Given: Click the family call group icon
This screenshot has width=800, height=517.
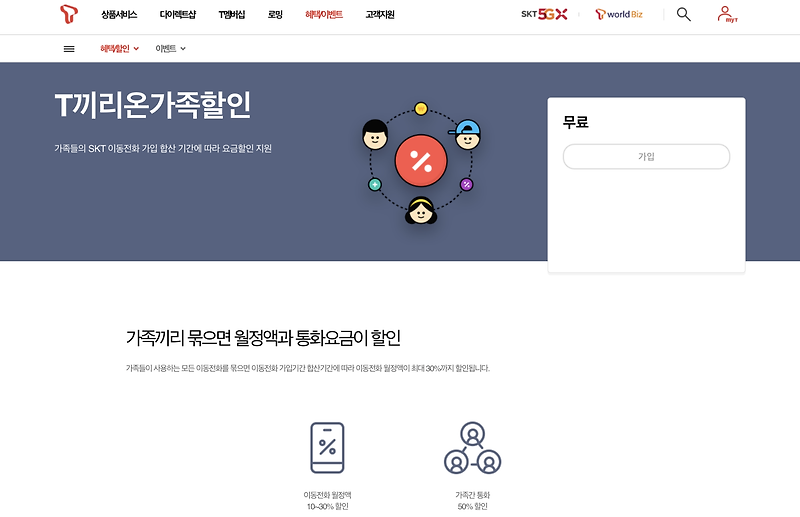Looking at the screenshot, I should tap(472, 448).
